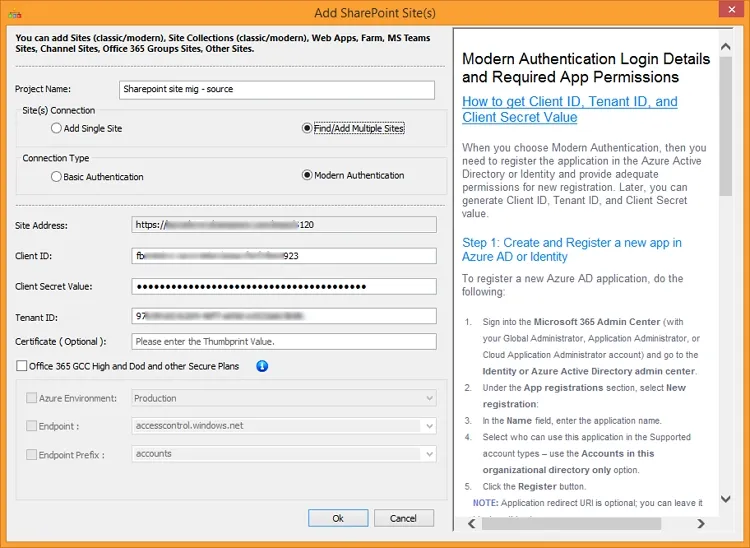Open the Endpoint Prefix accounts dropdown

coord(284,454)
